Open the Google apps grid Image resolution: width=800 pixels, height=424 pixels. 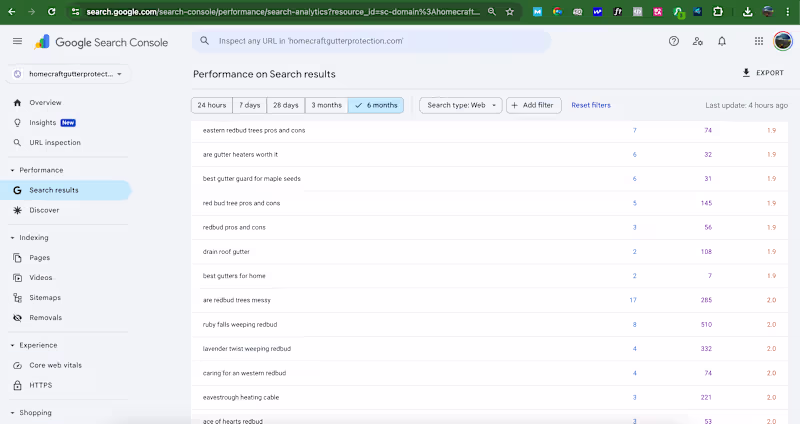point(759,41)
